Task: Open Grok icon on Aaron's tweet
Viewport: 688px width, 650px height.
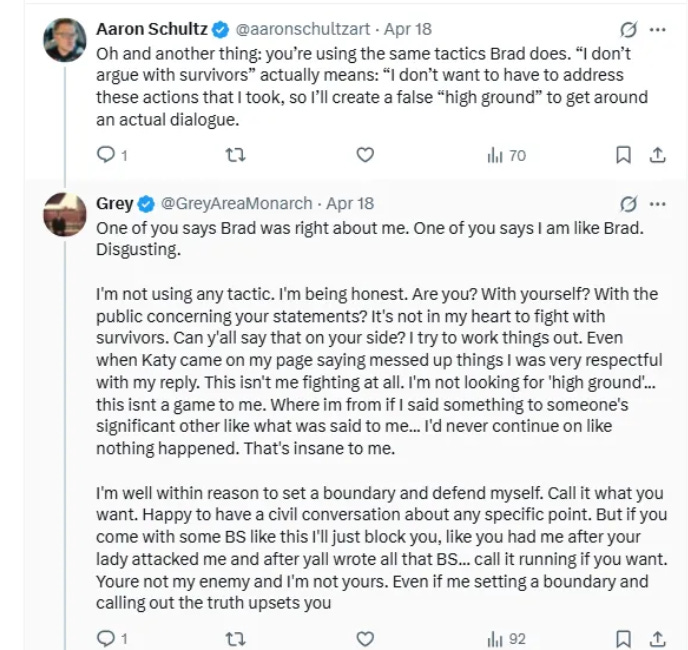Action: tap(629, 30)
